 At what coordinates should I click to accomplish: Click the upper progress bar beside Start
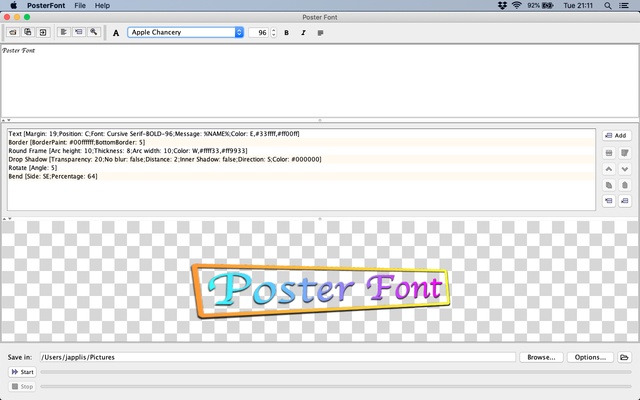(x=336, y=372)
